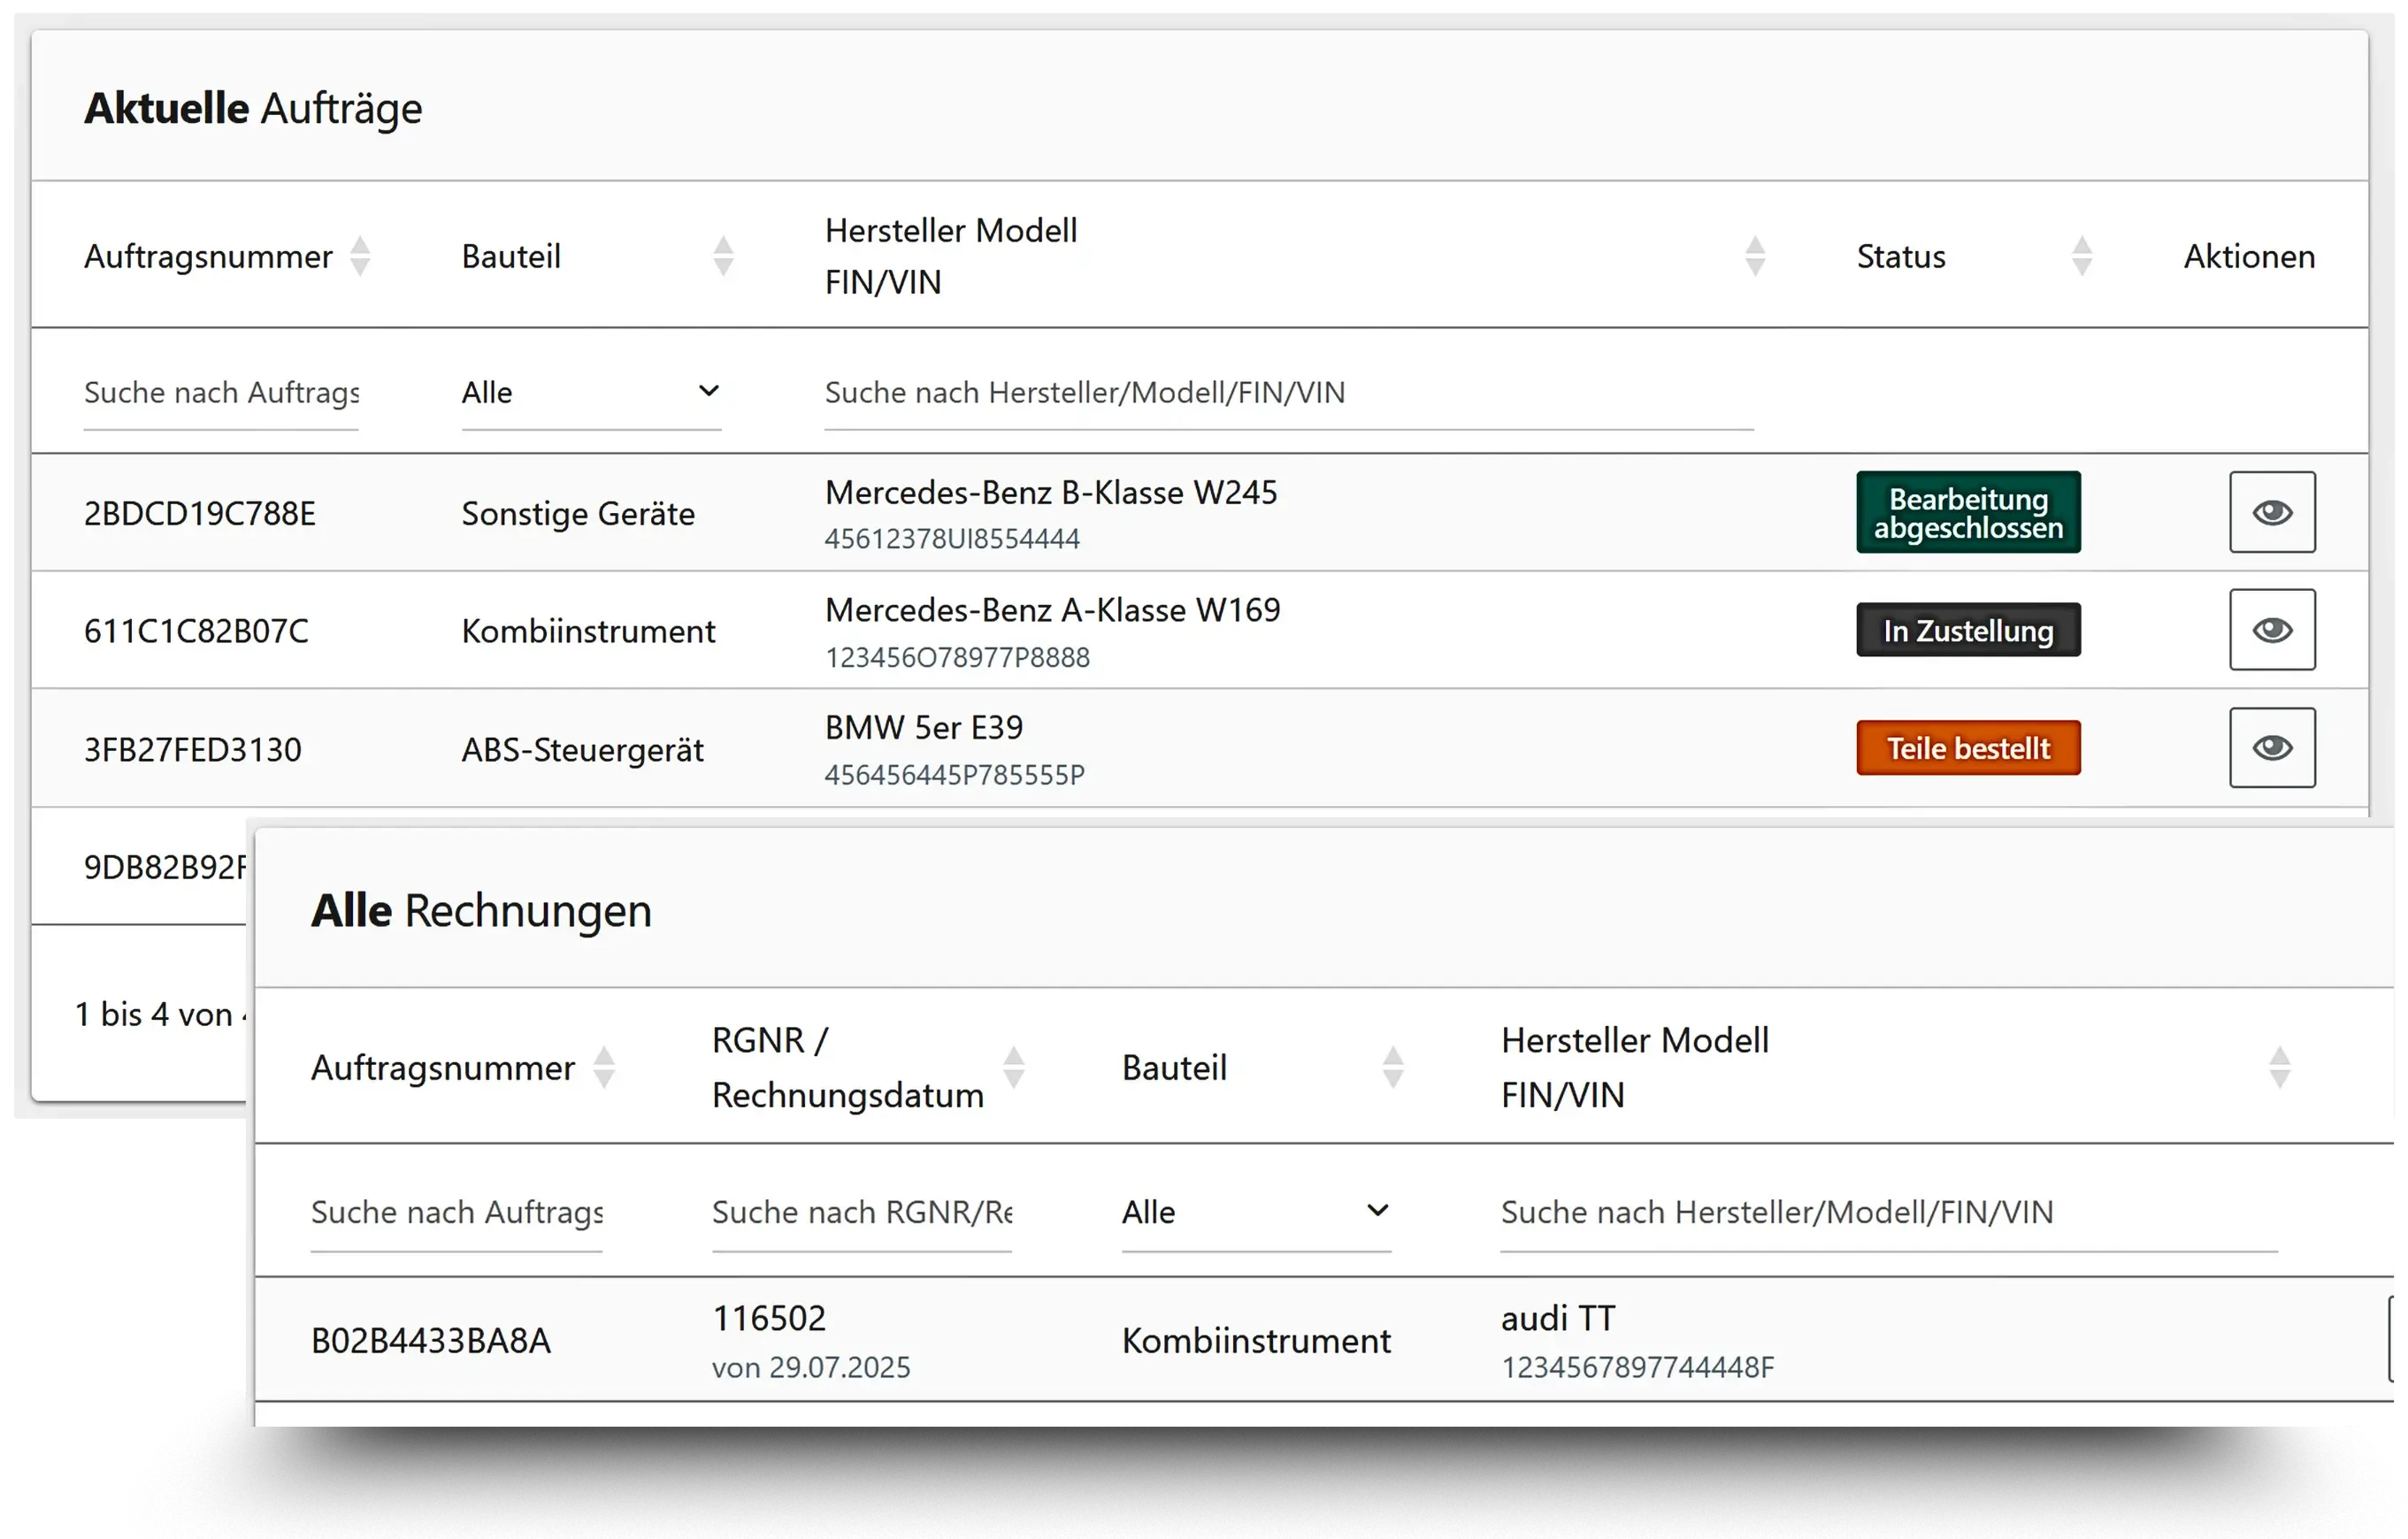Click invoice date von 29.07.2025
The width and height of the screenshot is (2408, 1539).
[811, 1367]
